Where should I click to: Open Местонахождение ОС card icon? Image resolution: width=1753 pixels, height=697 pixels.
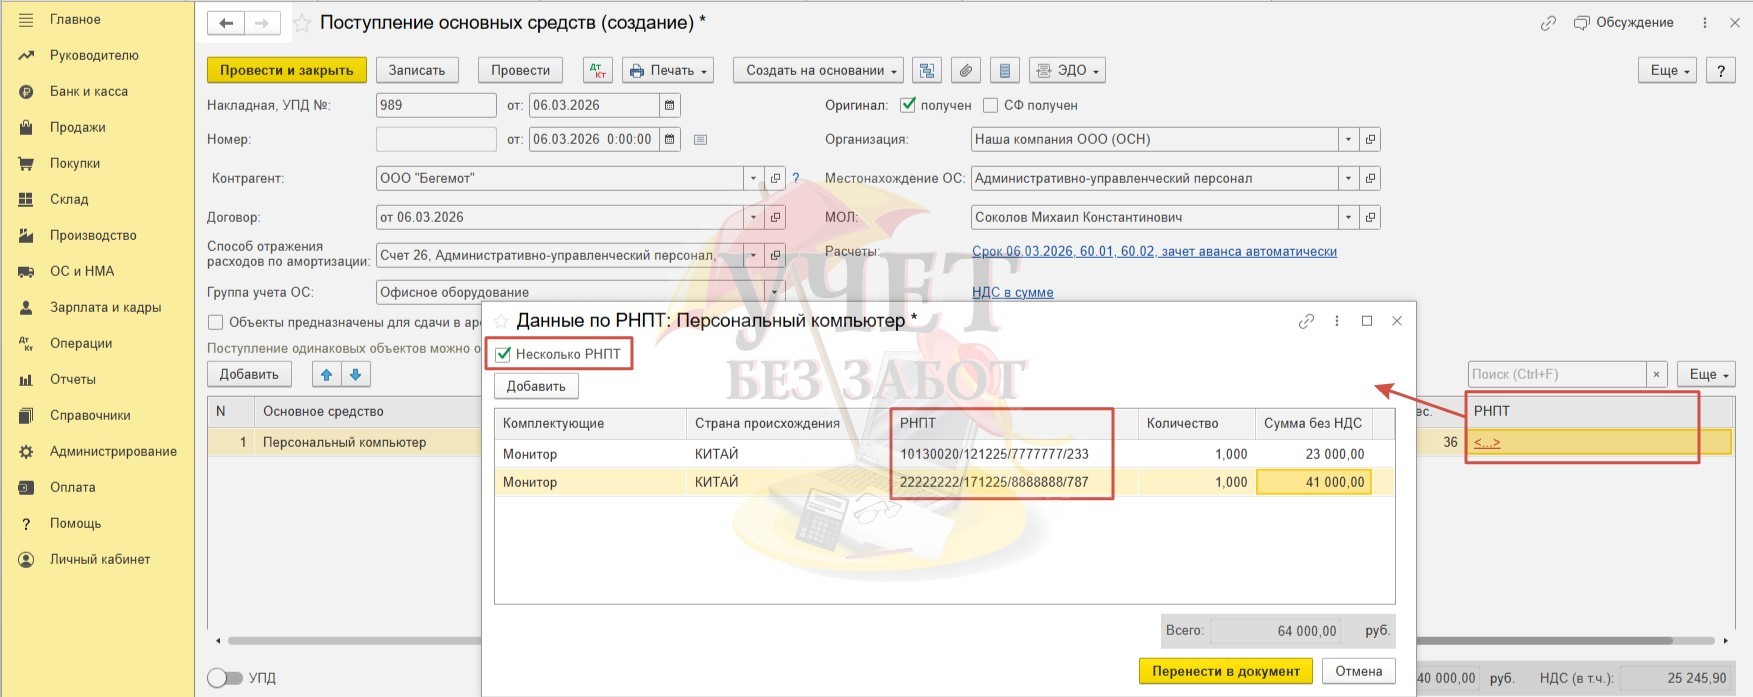tap(1370, 178)
